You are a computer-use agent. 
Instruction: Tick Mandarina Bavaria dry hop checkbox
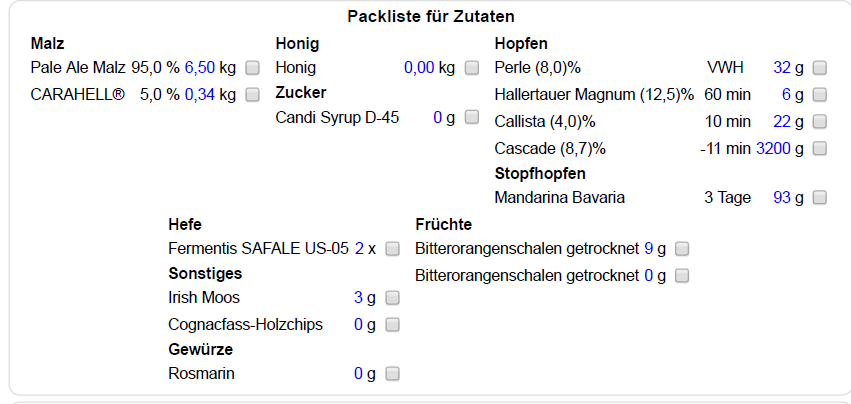pos(820,198)
